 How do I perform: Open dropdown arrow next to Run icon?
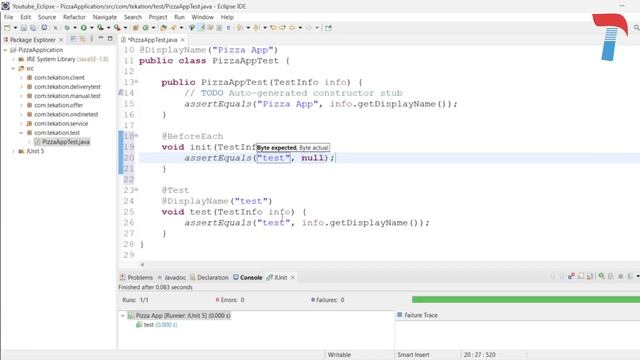[91, 28]
